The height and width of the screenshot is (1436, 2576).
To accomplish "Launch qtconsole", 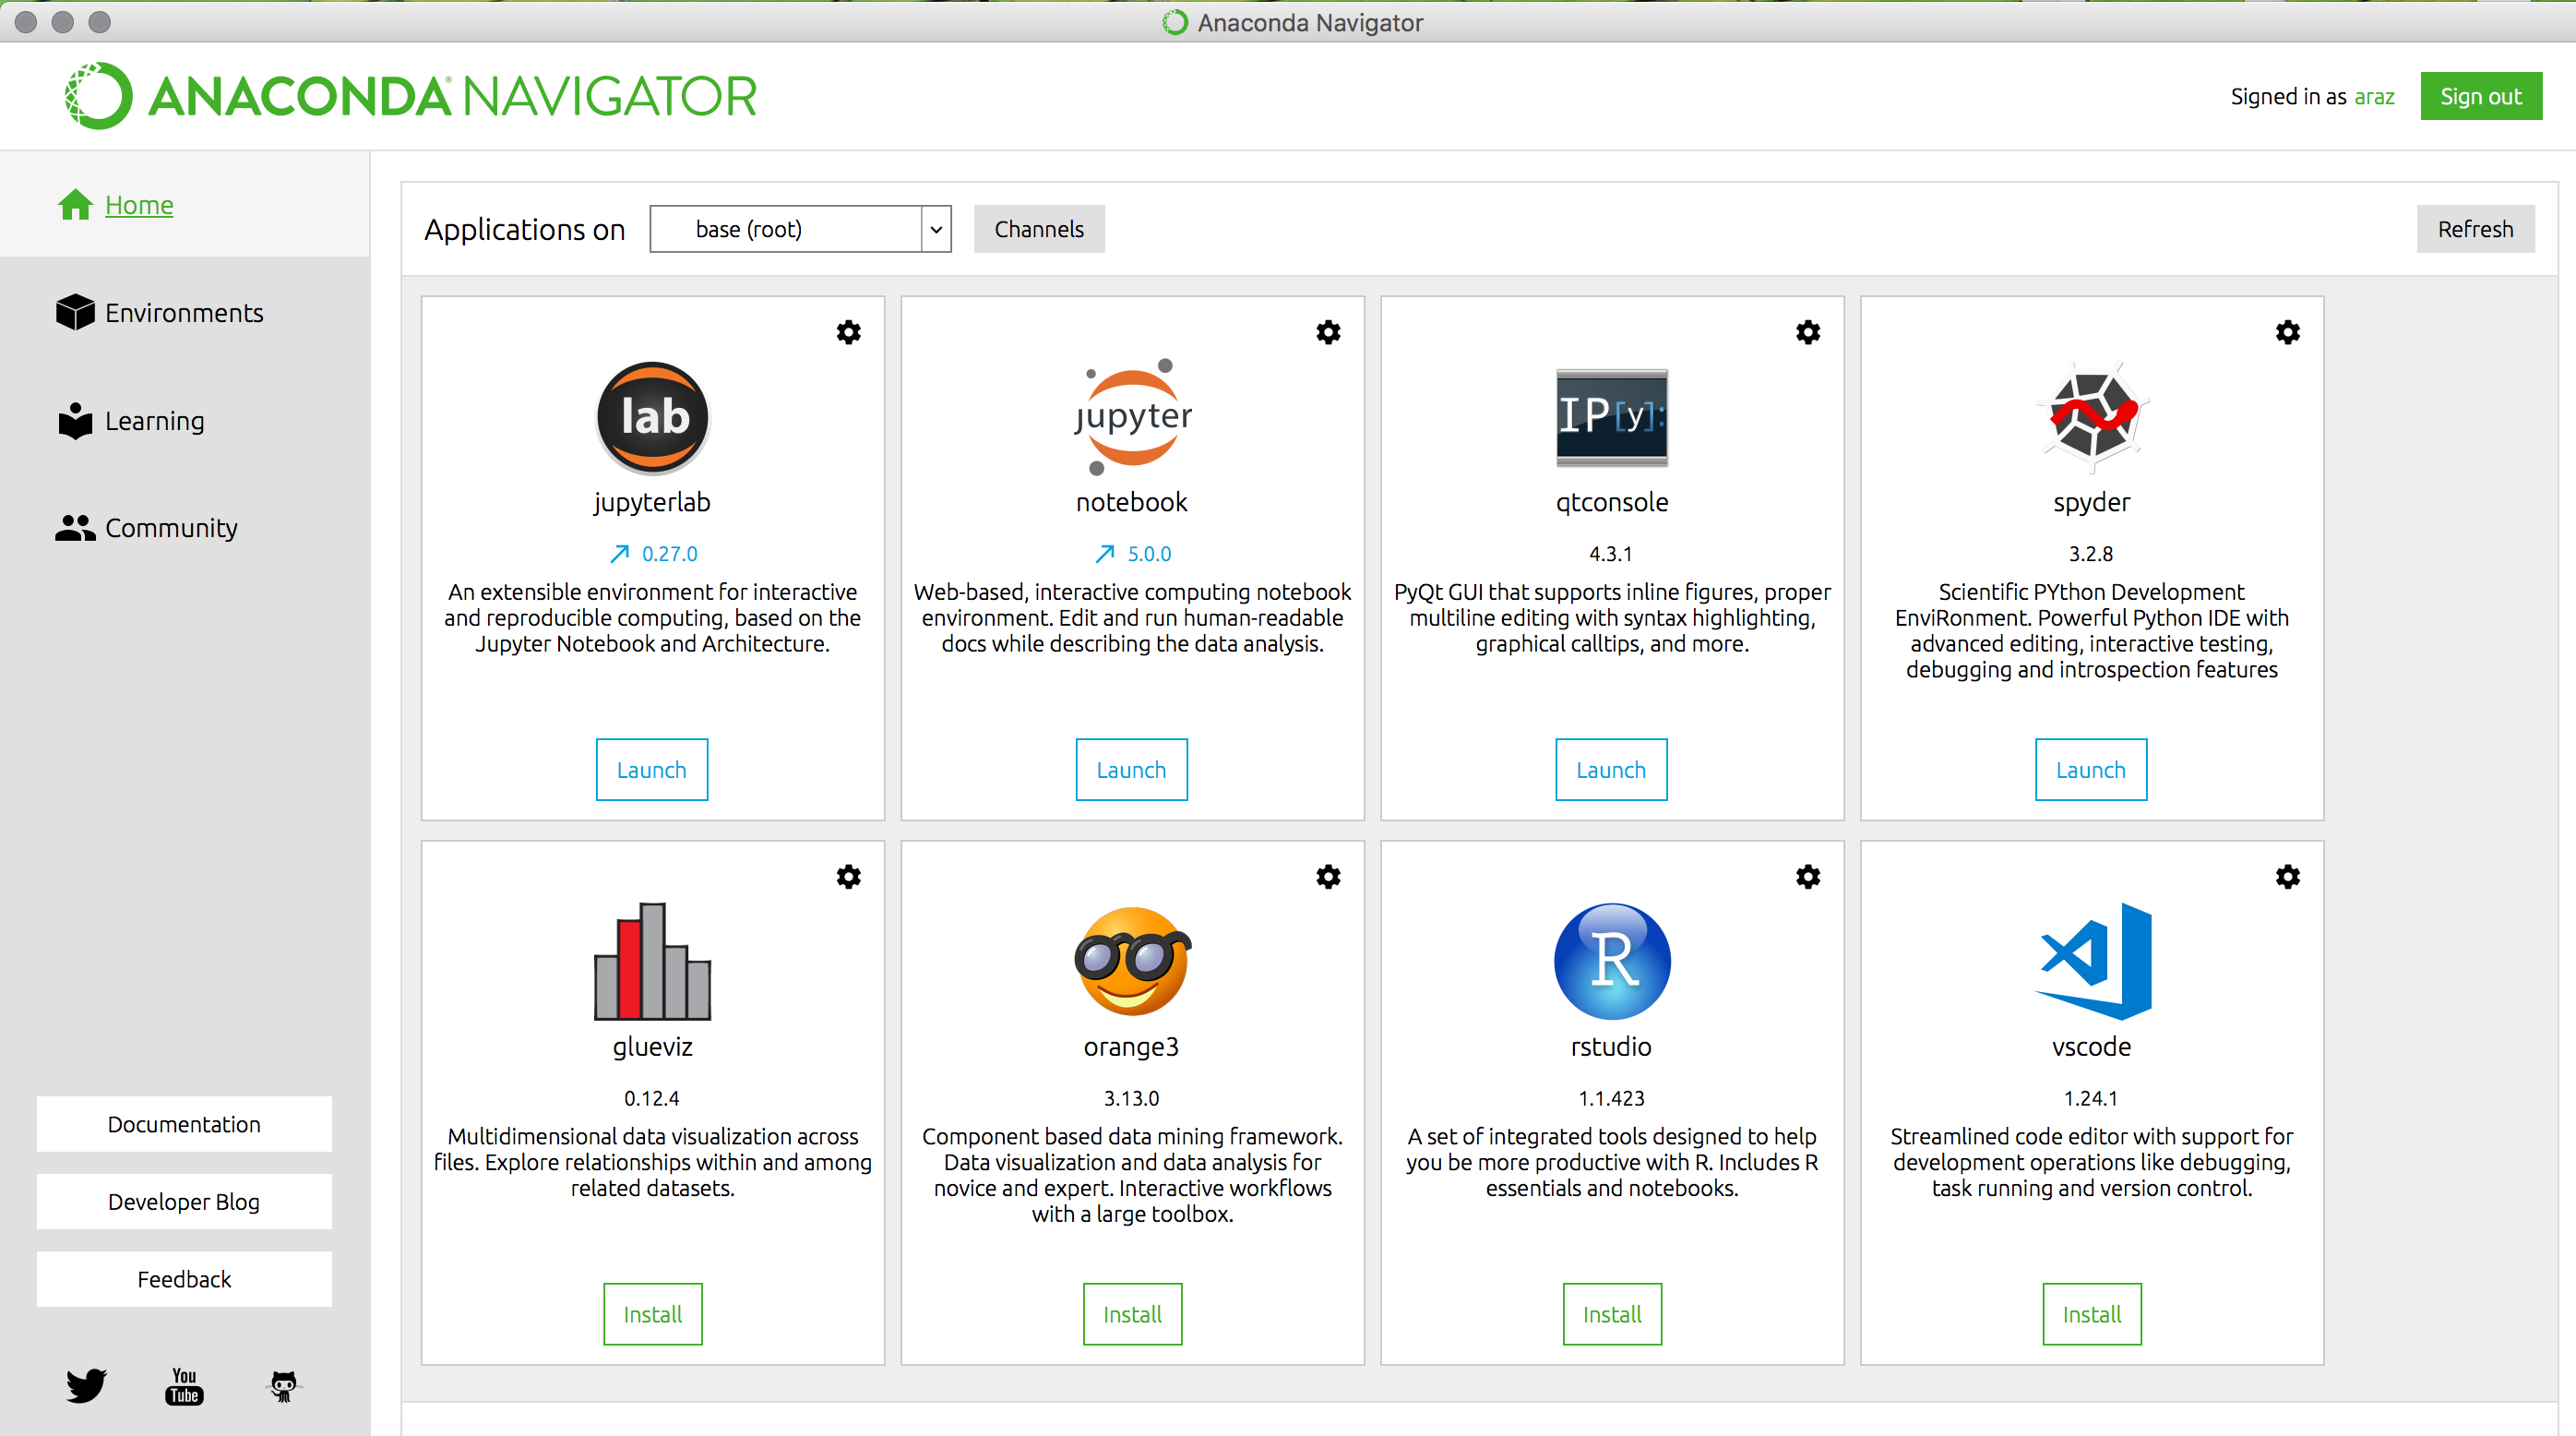I will (1612, 769).
